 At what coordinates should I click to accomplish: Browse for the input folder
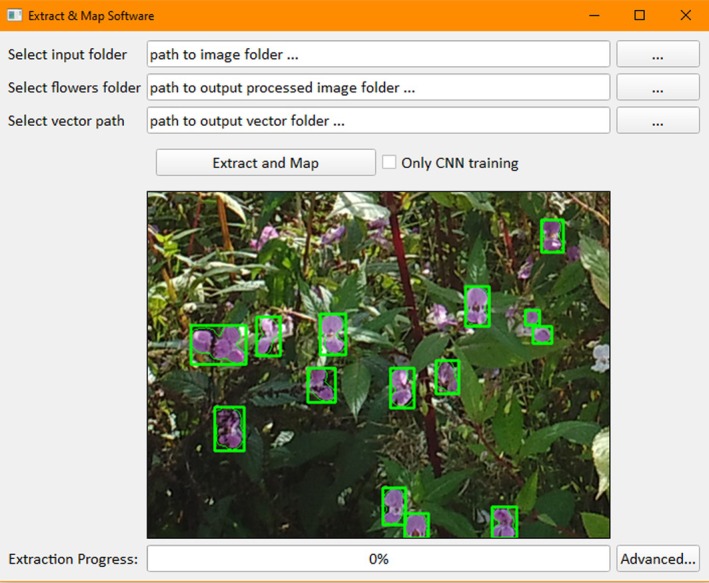coord(658,54)
